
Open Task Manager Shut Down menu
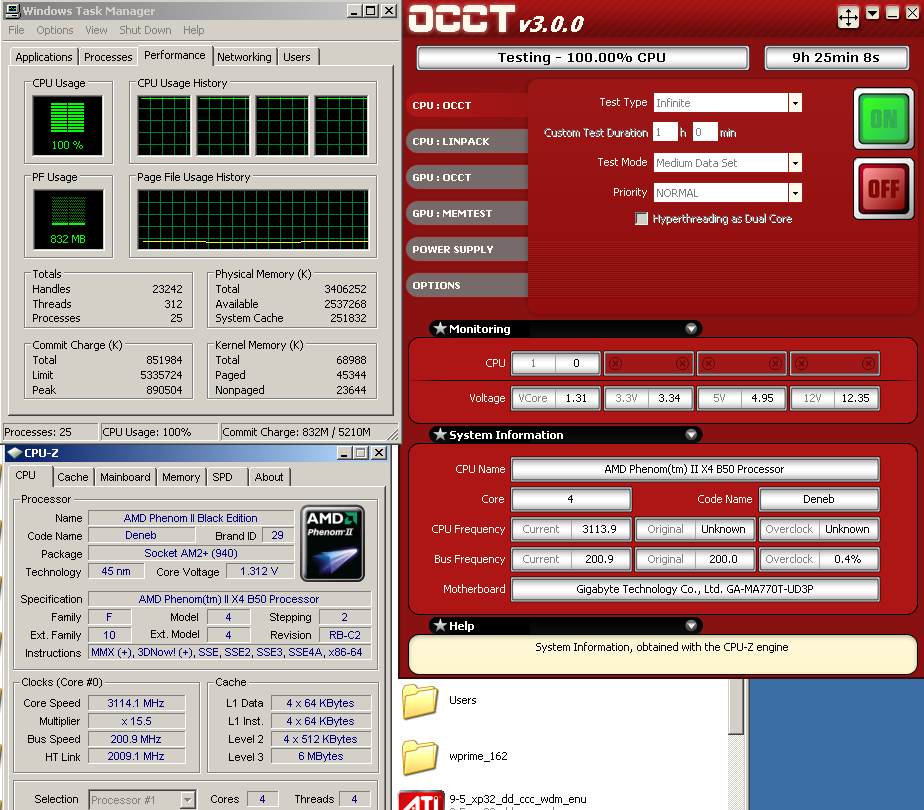(x=145, y=30)
